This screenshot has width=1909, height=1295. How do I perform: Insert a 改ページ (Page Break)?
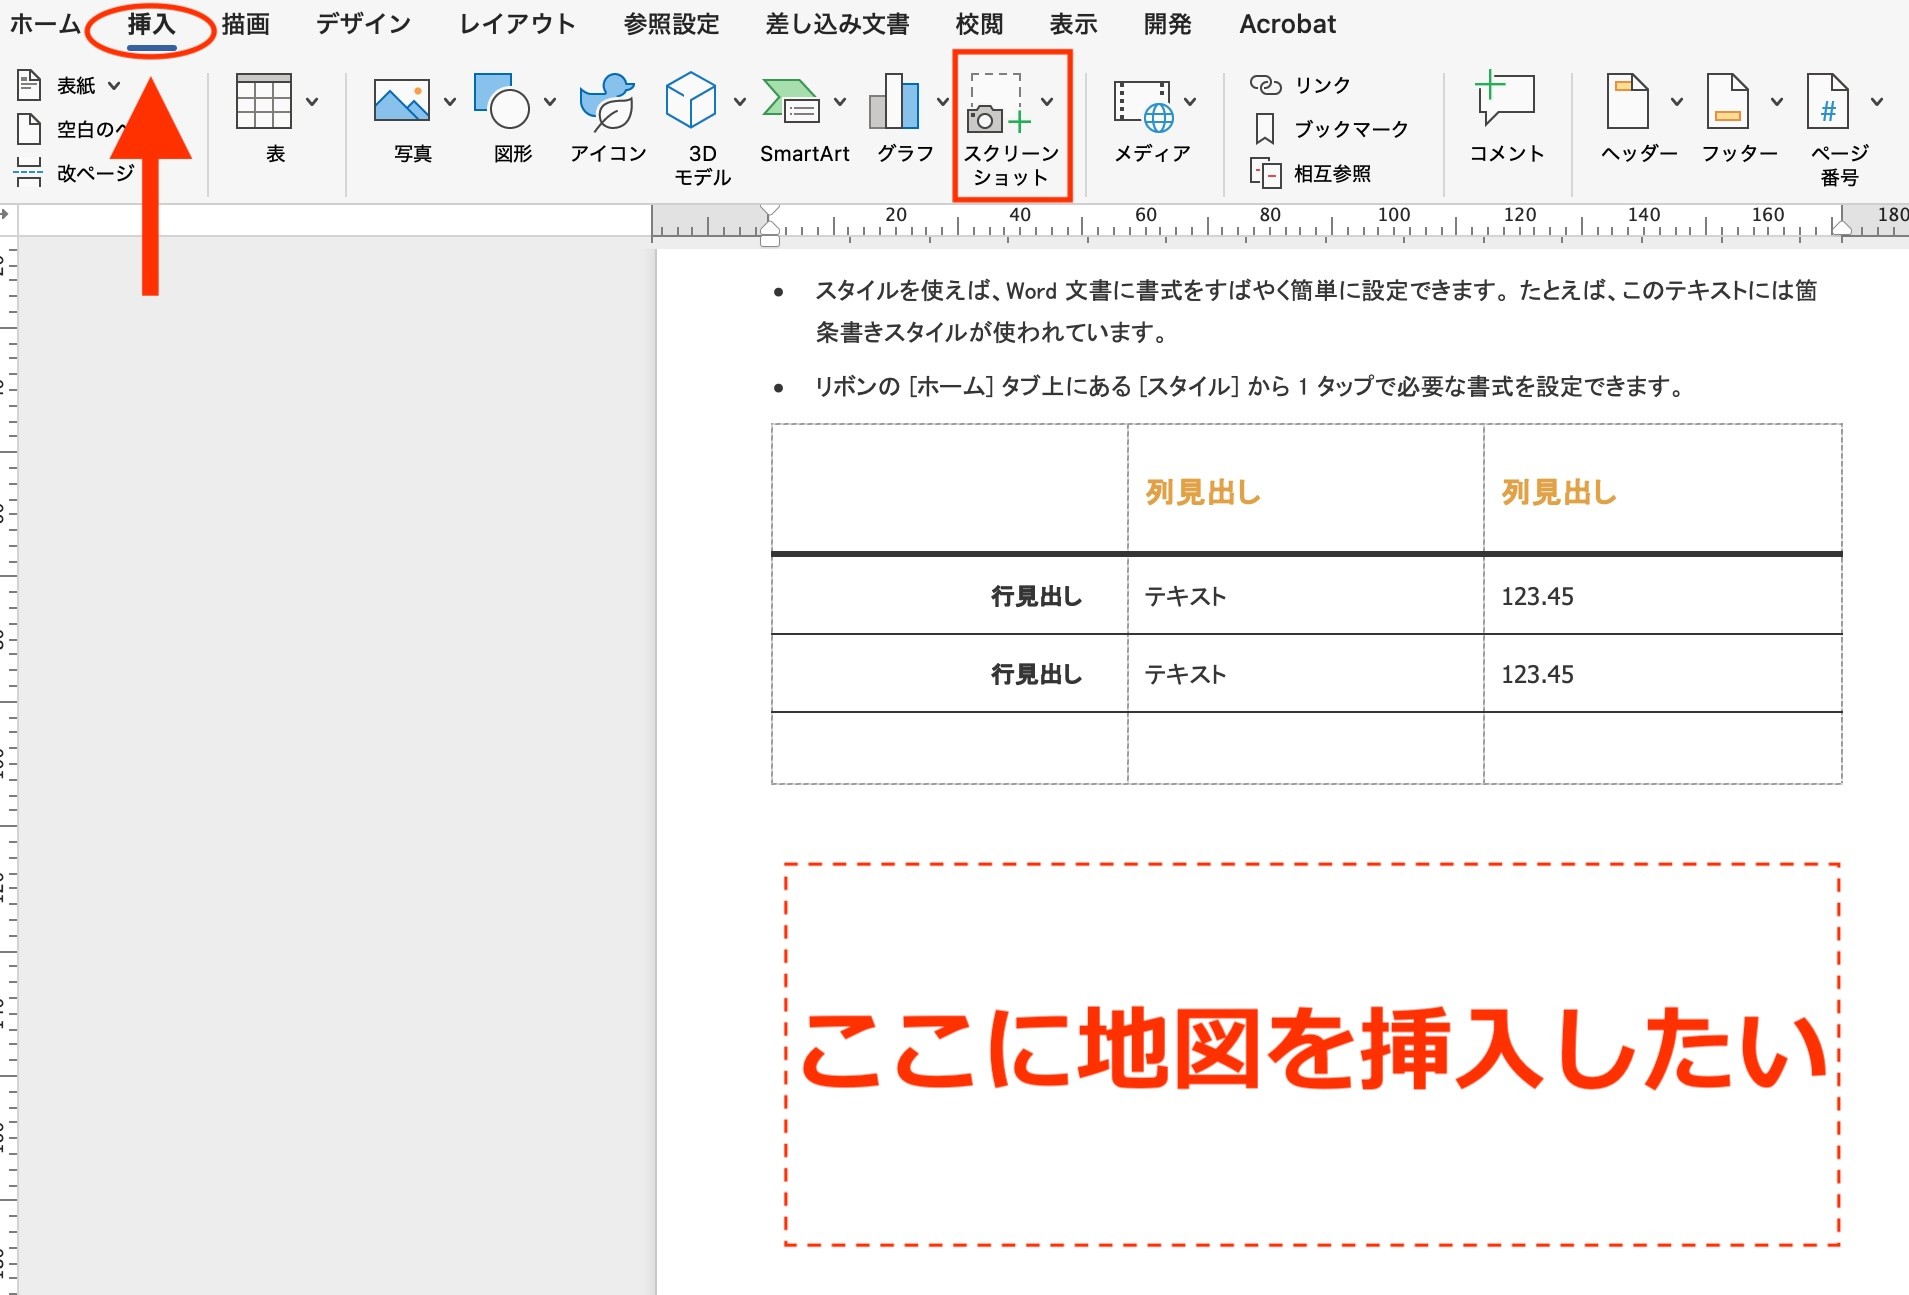pyautogui.click(x=74, y=173)
